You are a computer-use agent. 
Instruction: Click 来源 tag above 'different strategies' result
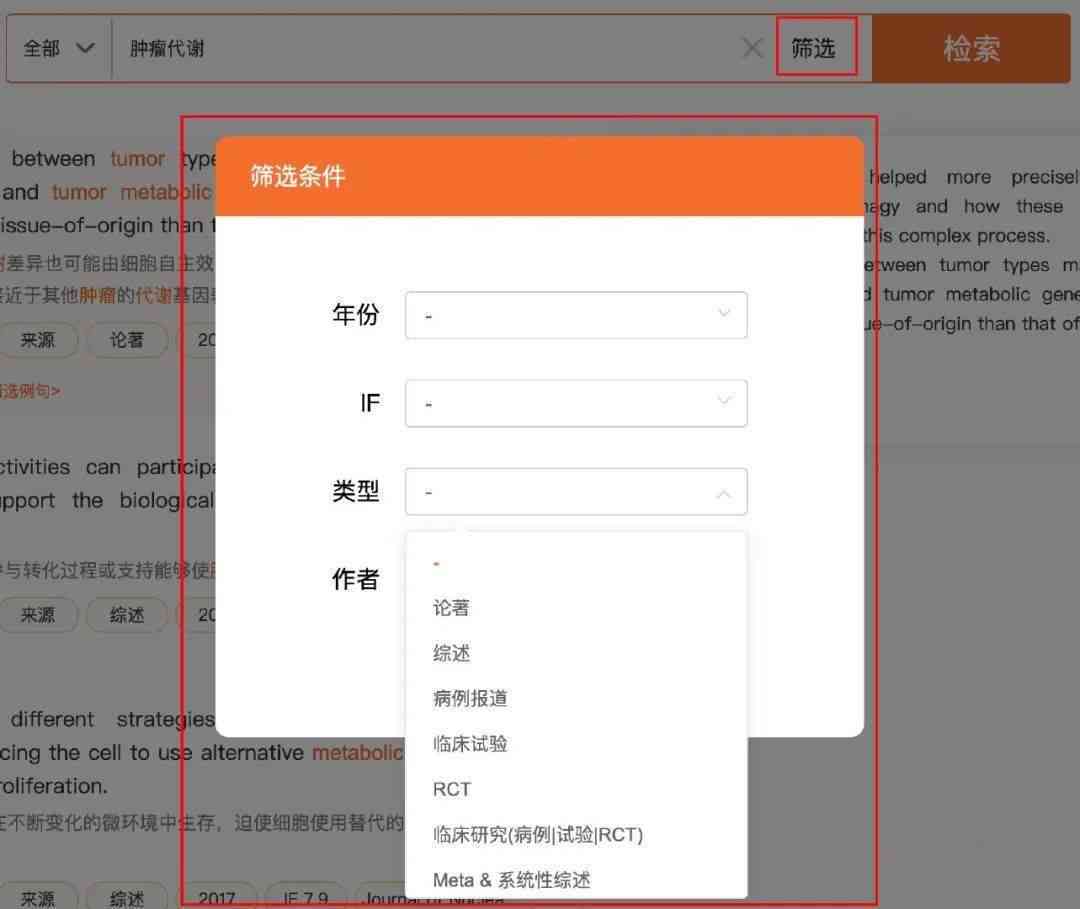(37, 614)
